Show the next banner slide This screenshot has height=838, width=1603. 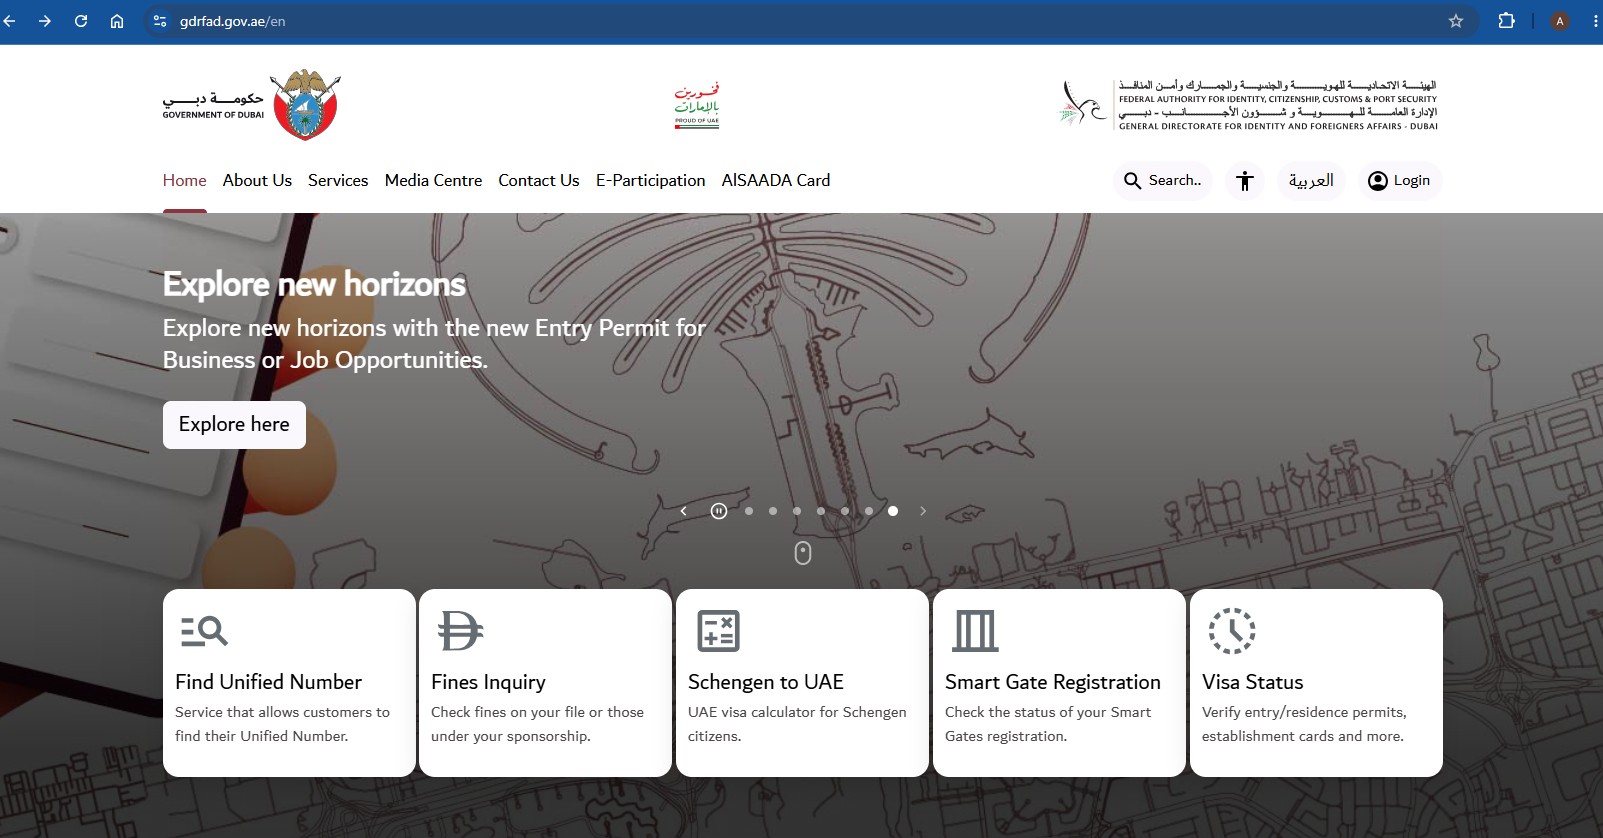click(923, 511)
